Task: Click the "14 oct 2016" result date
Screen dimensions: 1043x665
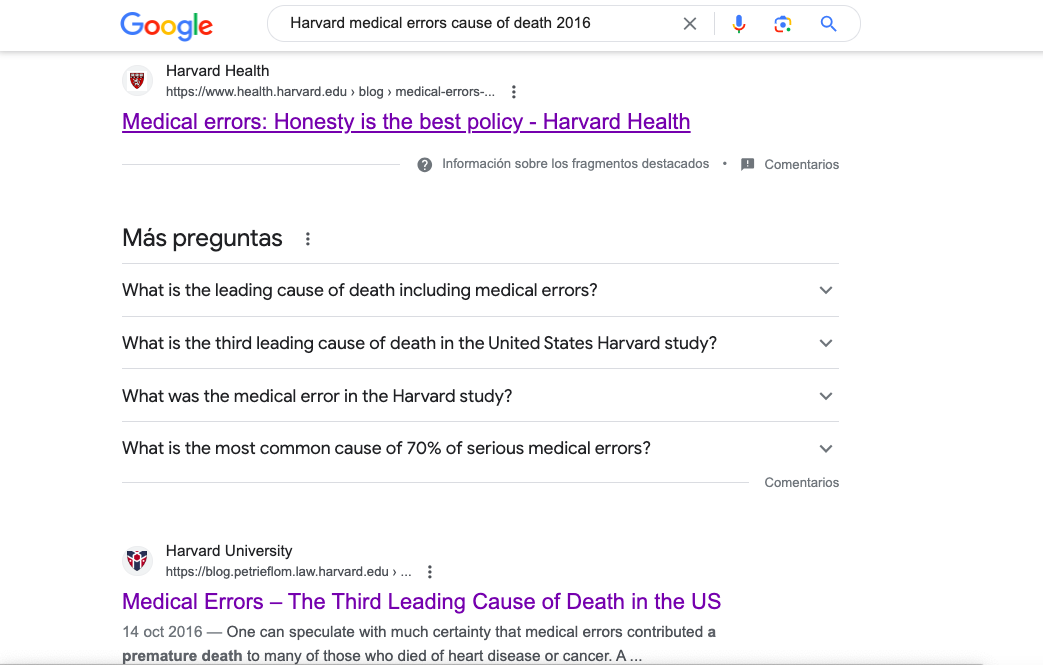Action: (162, 632)
